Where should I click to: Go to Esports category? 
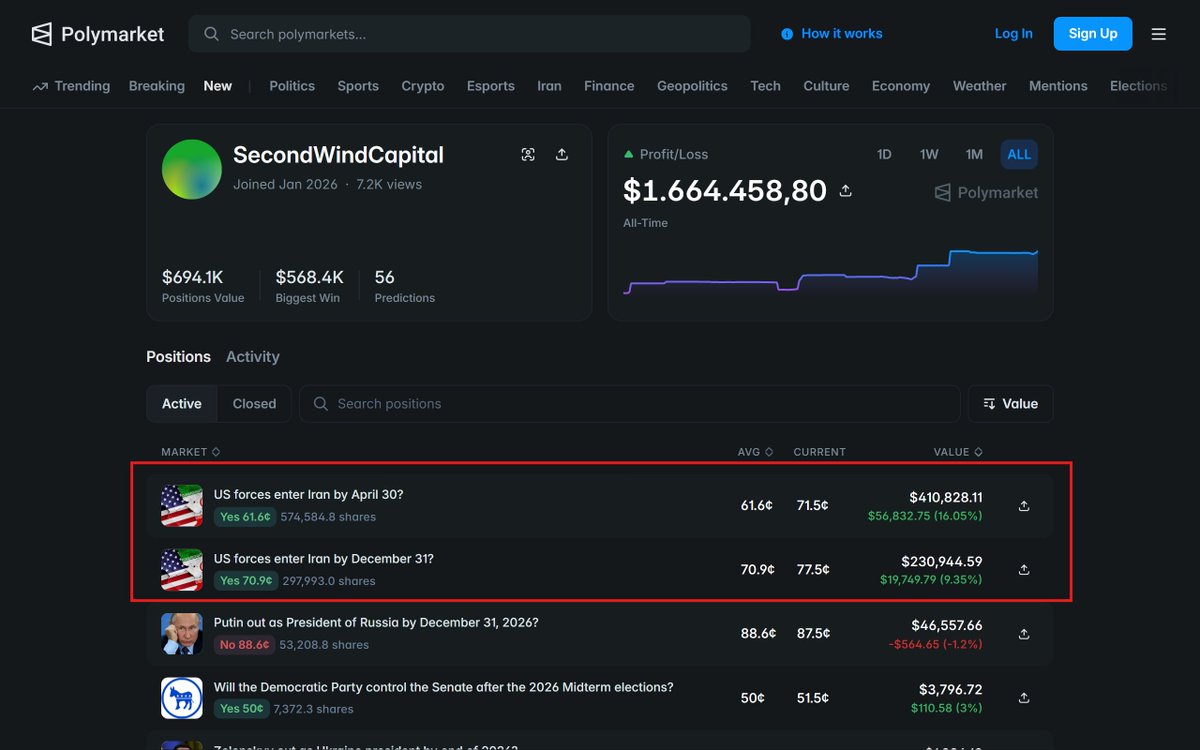(491, 86)
